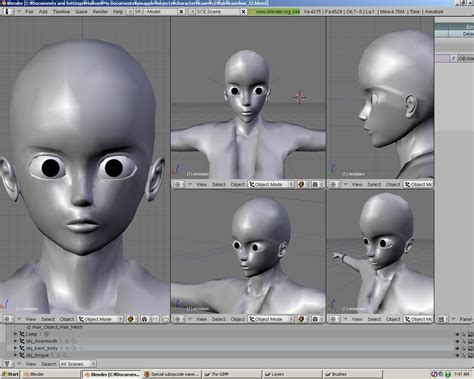Open the All Scenes dropdown in outliner
This screenshot has width=474, height=379.
(78, 364)
